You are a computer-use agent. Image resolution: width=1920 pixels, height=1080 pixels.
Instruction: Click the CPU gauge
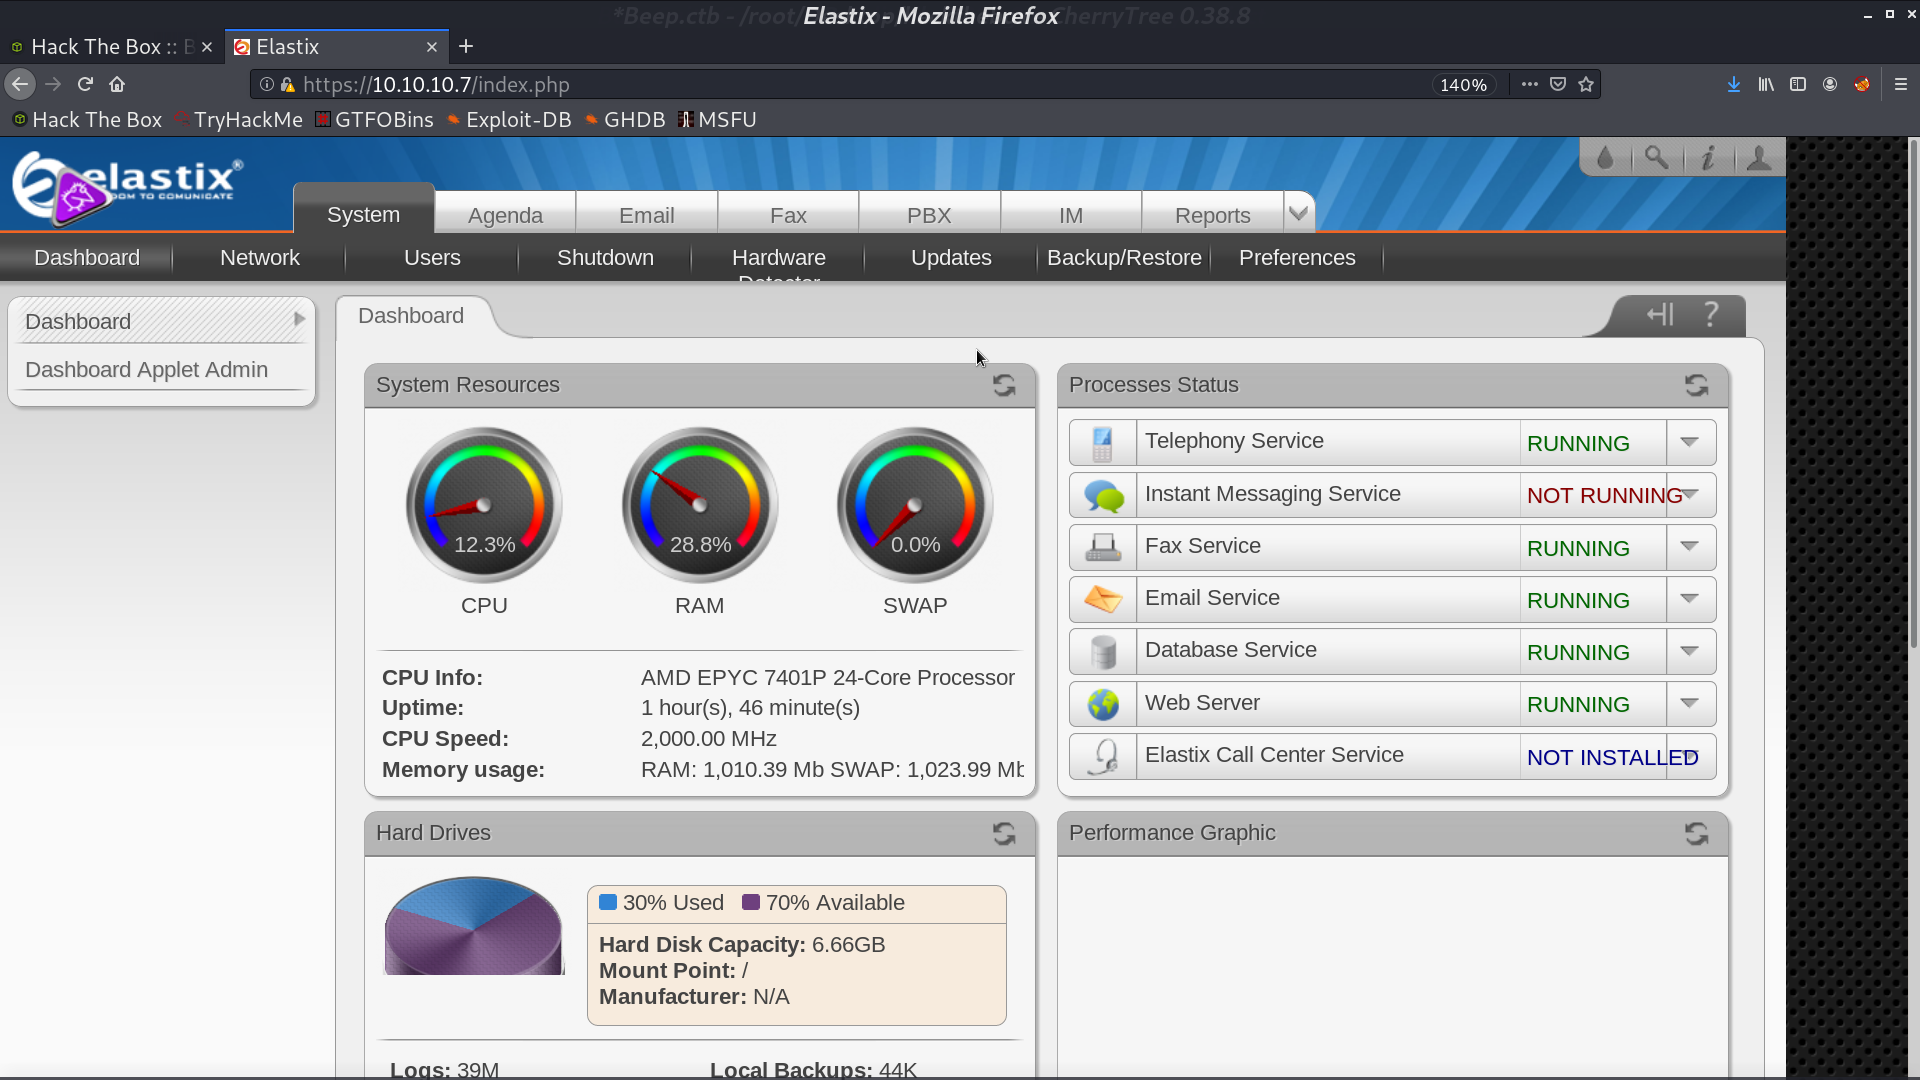tap(484, 505)
